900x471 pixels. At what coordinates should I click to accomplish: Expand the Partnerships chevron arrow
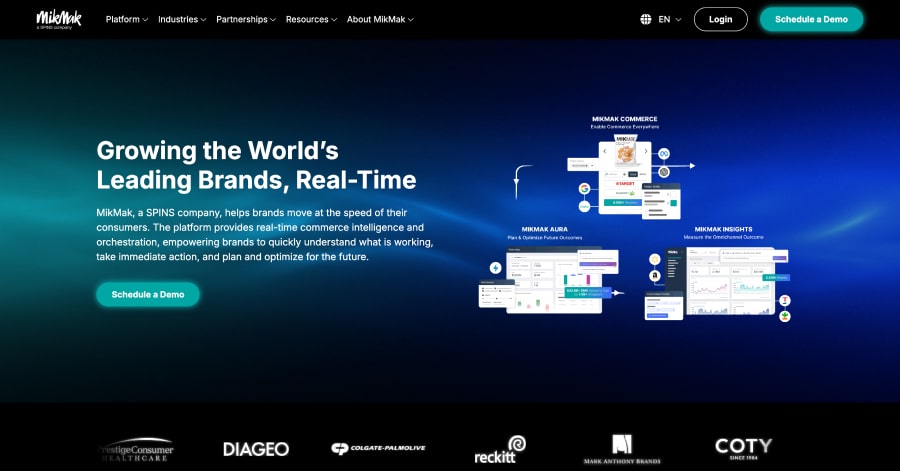coord(273,20)
